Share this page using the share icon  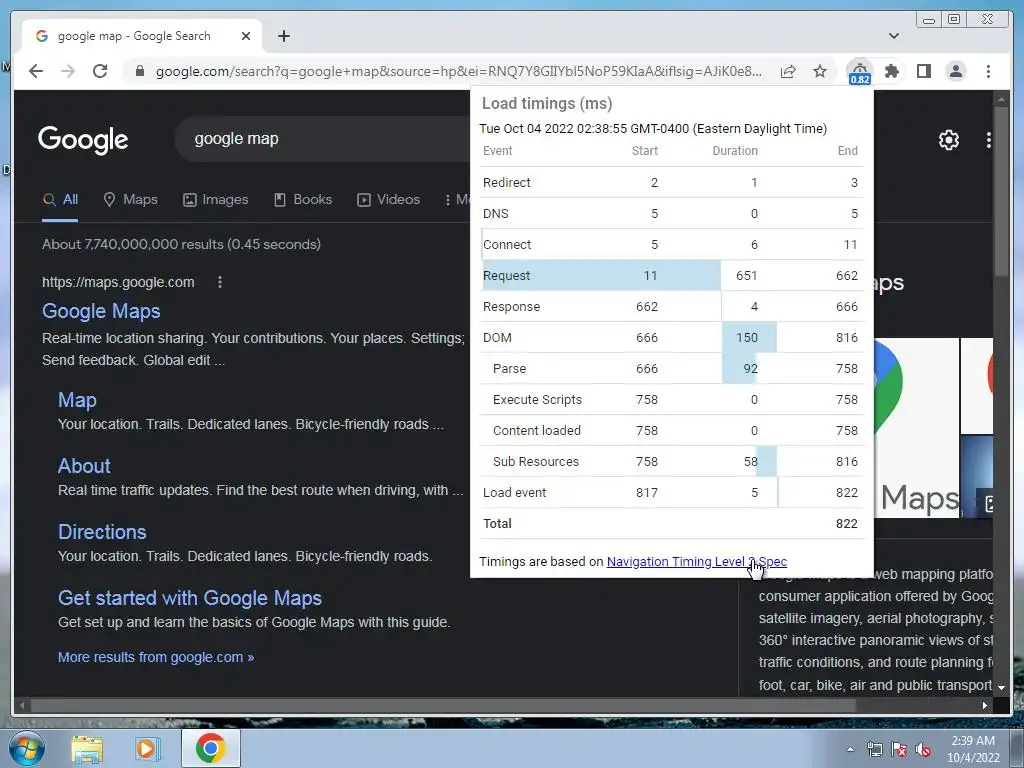coord(788,71)
